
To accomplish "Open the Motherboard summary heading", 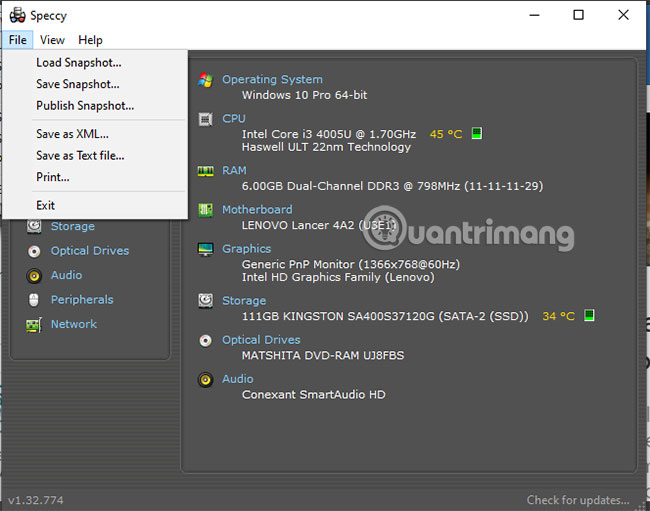I will tap(257, 210).
